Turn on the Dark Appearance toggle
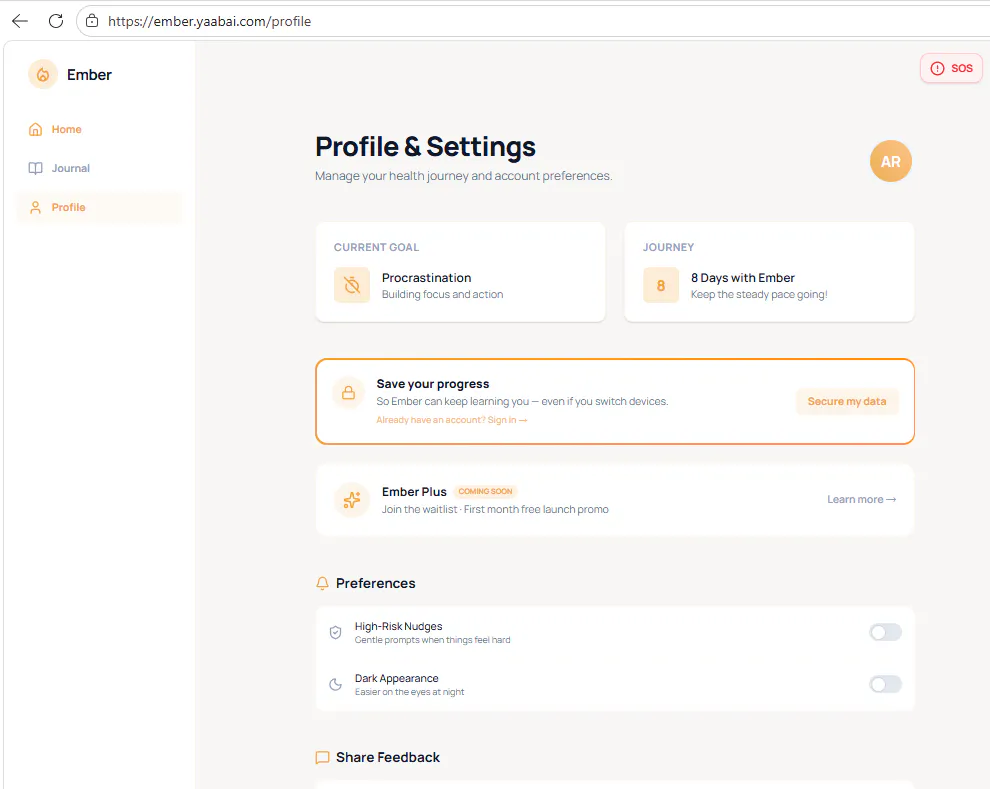This screenshot has height=789, width=990. coord(885,684)
